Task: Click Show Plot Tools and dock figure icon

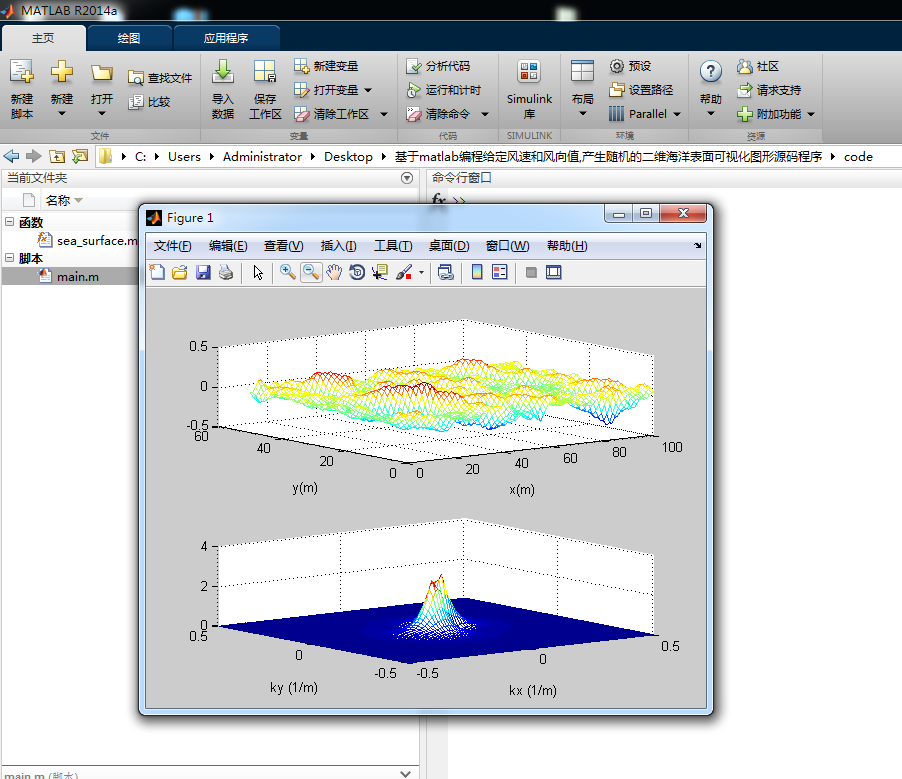Action: coord(553,272)
